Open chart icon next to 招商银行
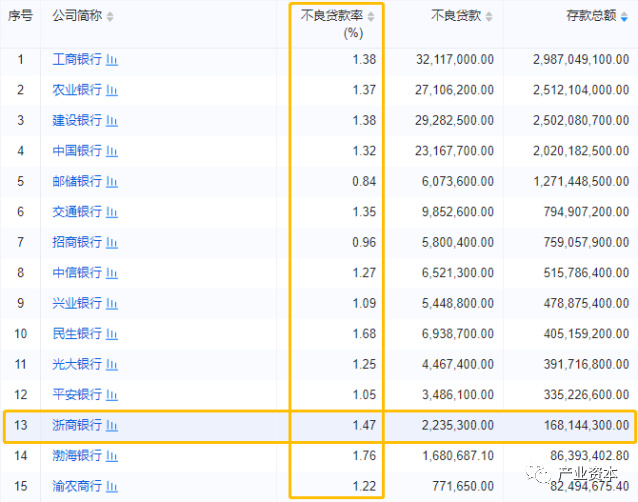 (x=112, y=243)
